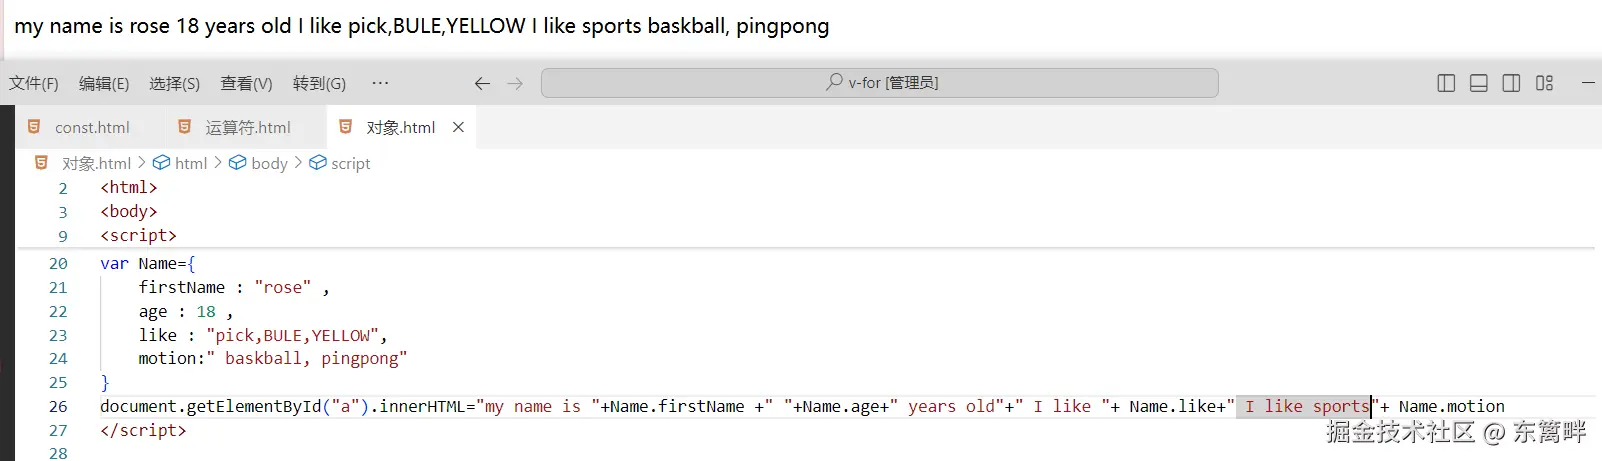The width and height of the screenshot is (1602, 461).
Task: Toggle the bottom panel layout icon
Action: [x=1479, y=83]
